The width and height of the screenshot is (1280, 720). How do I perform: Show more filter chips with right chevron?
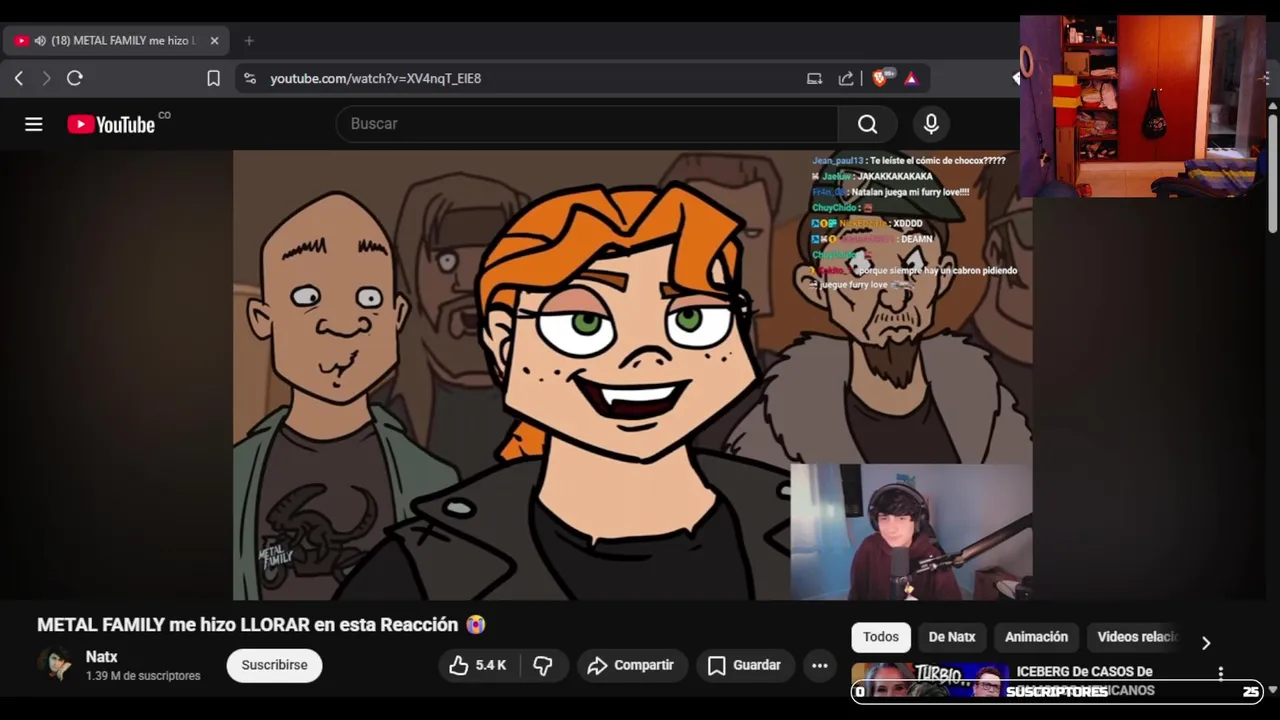(x=1206, y=643)
